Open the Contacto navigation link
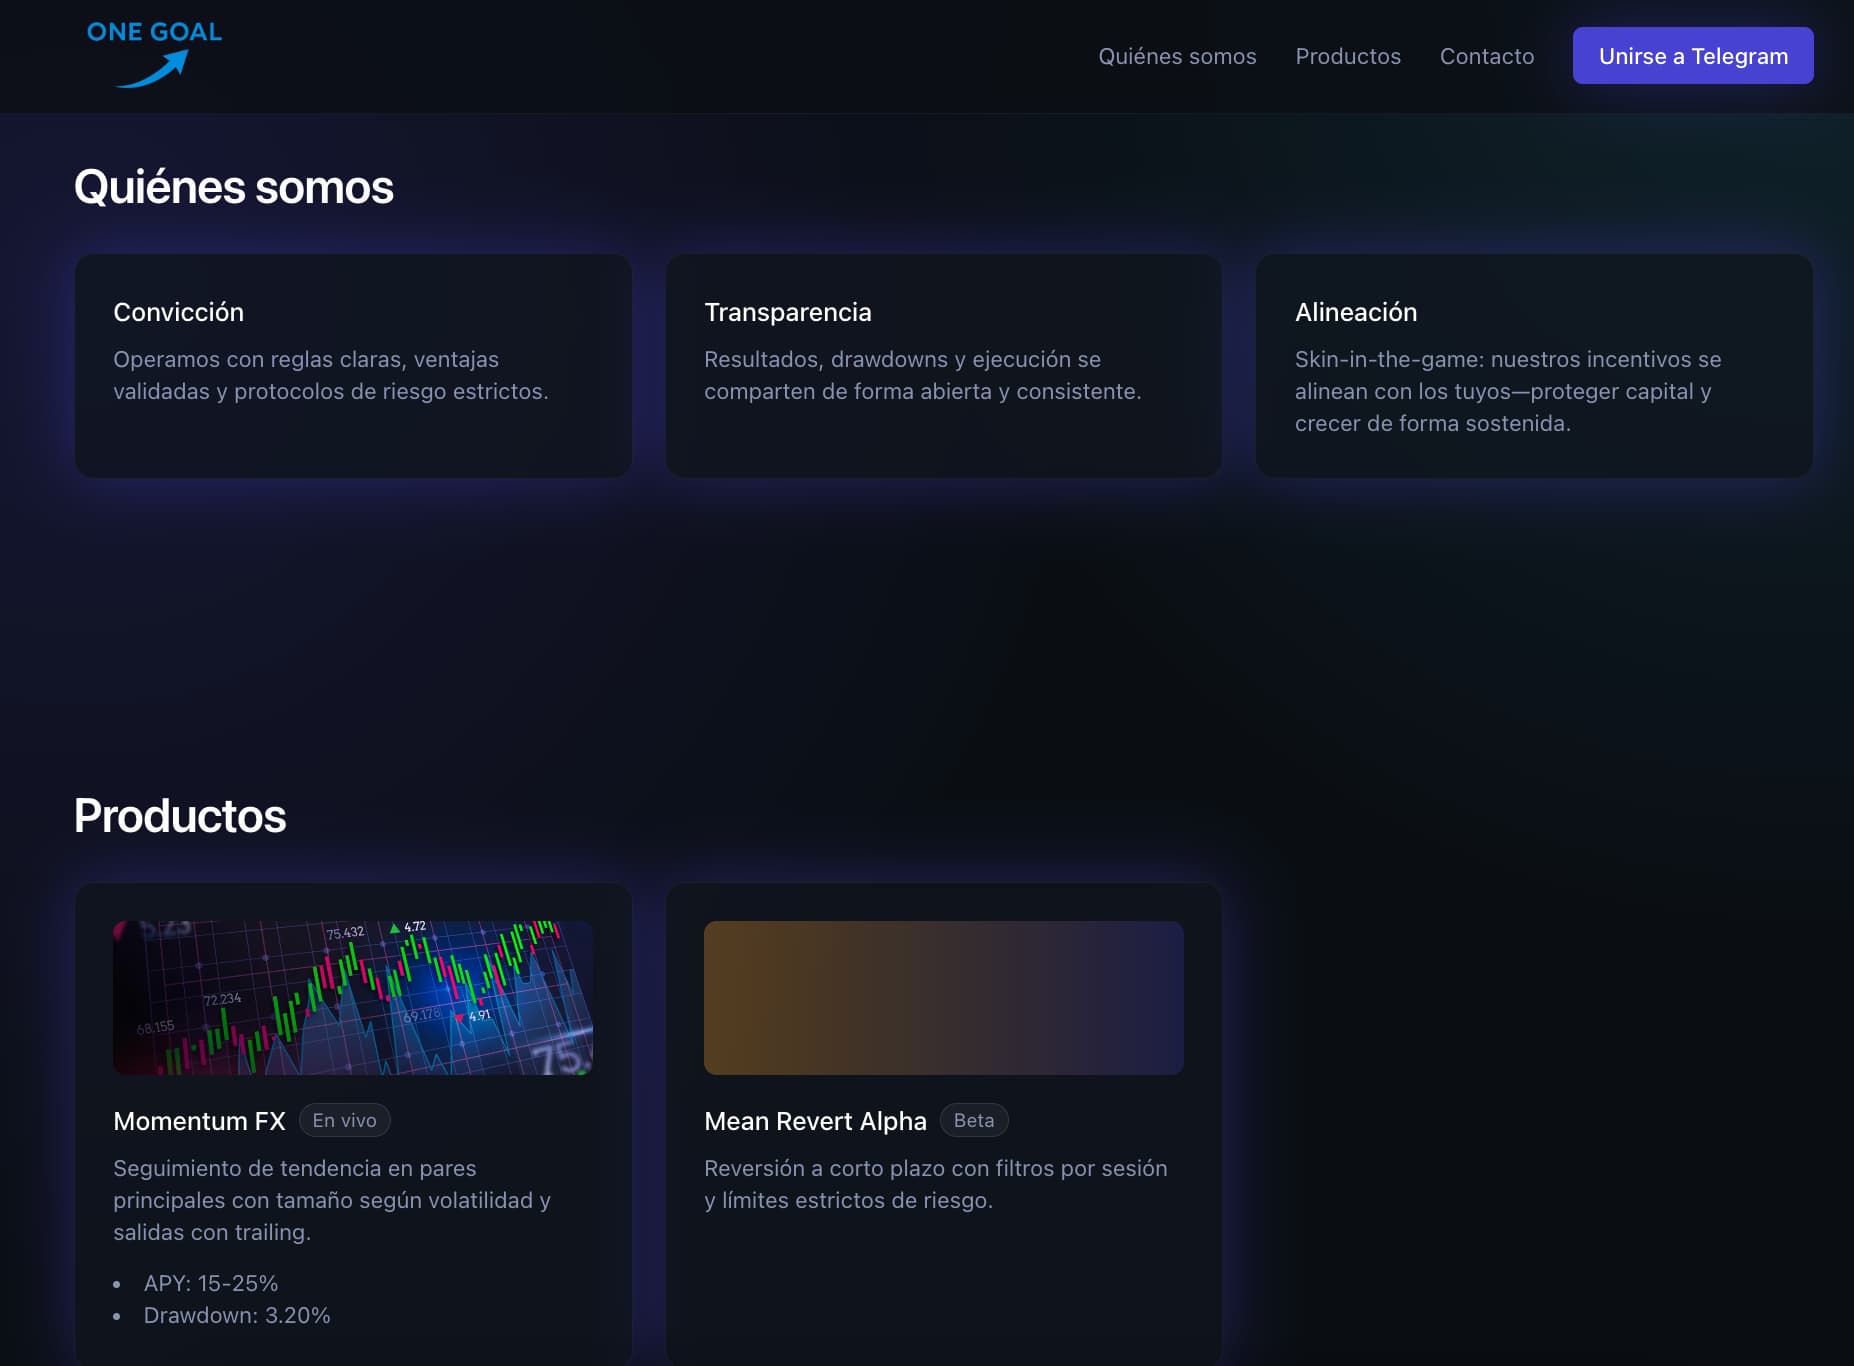This screenshot has width=1854, height=1366. [1486, 56]
